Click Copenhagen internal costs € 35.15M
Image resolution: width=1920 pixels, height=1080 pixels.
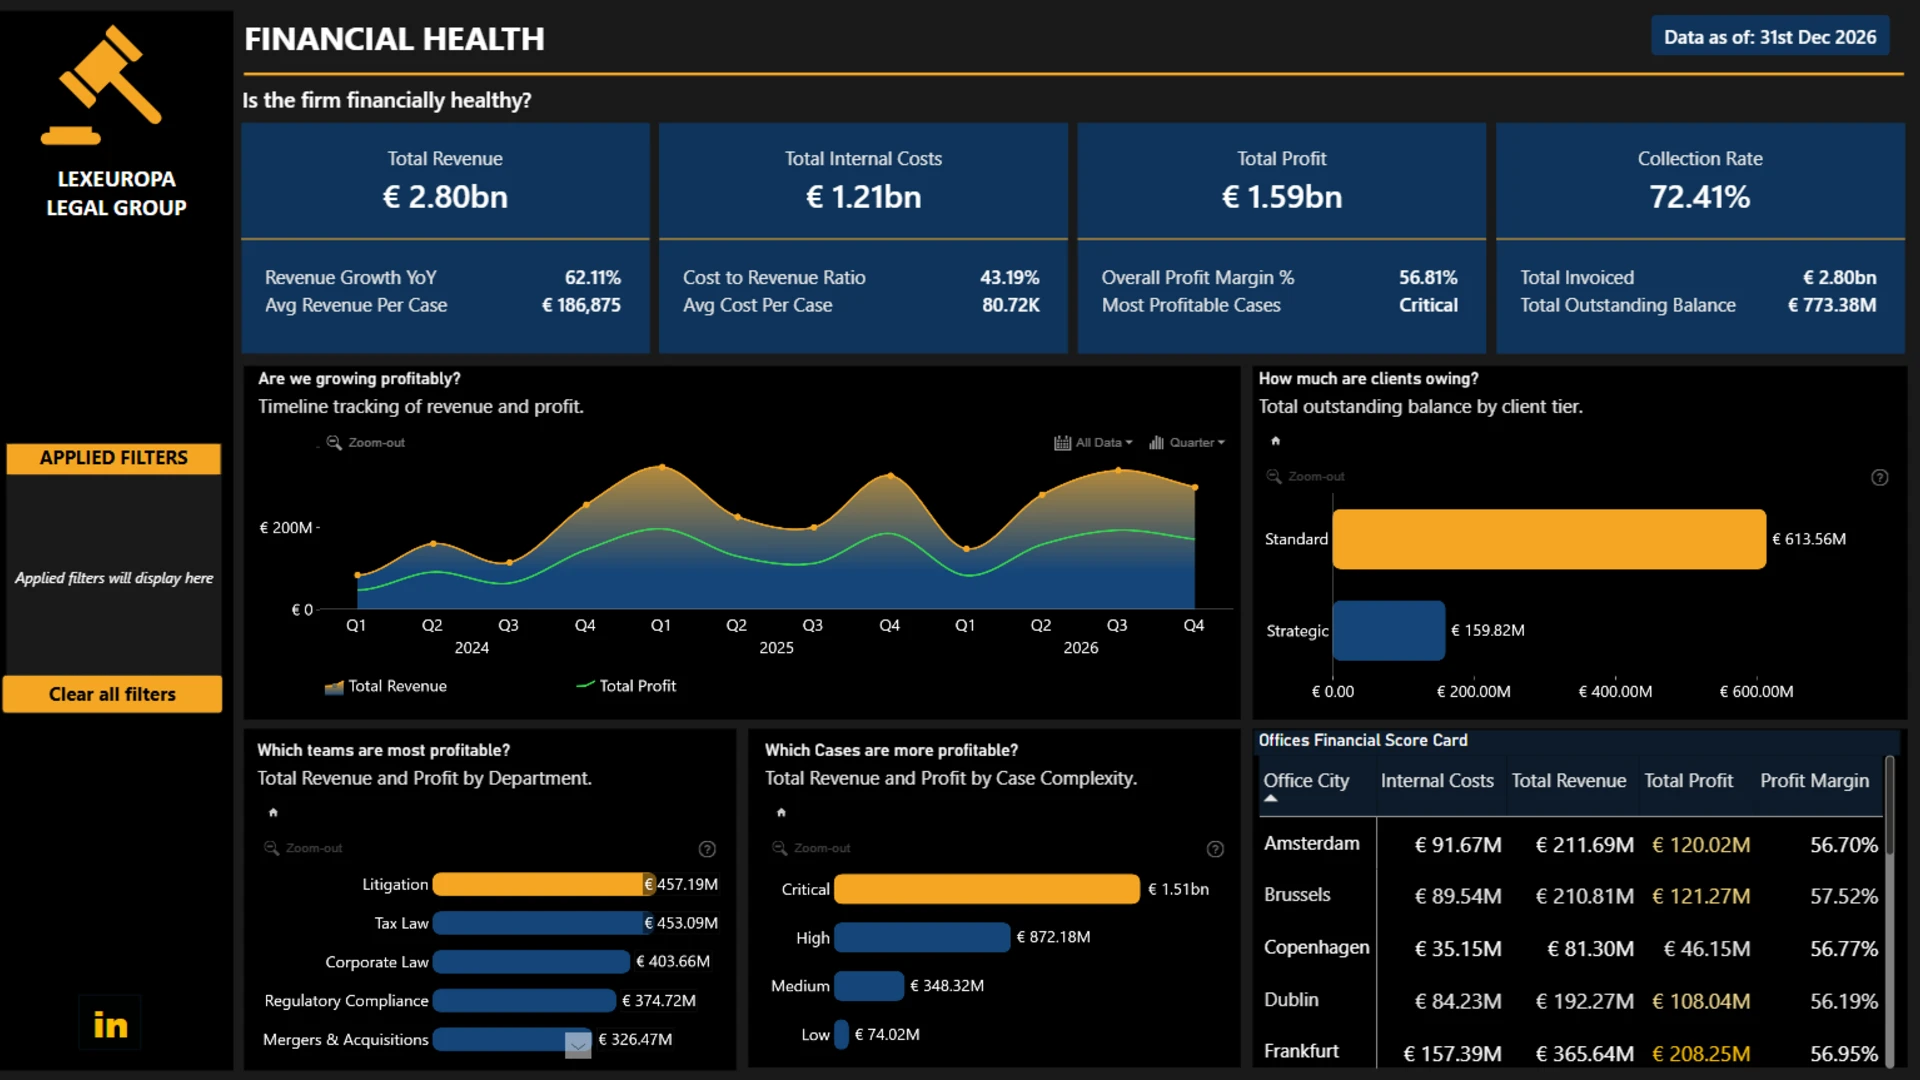pyautogui.click(x=1458, y=949)
